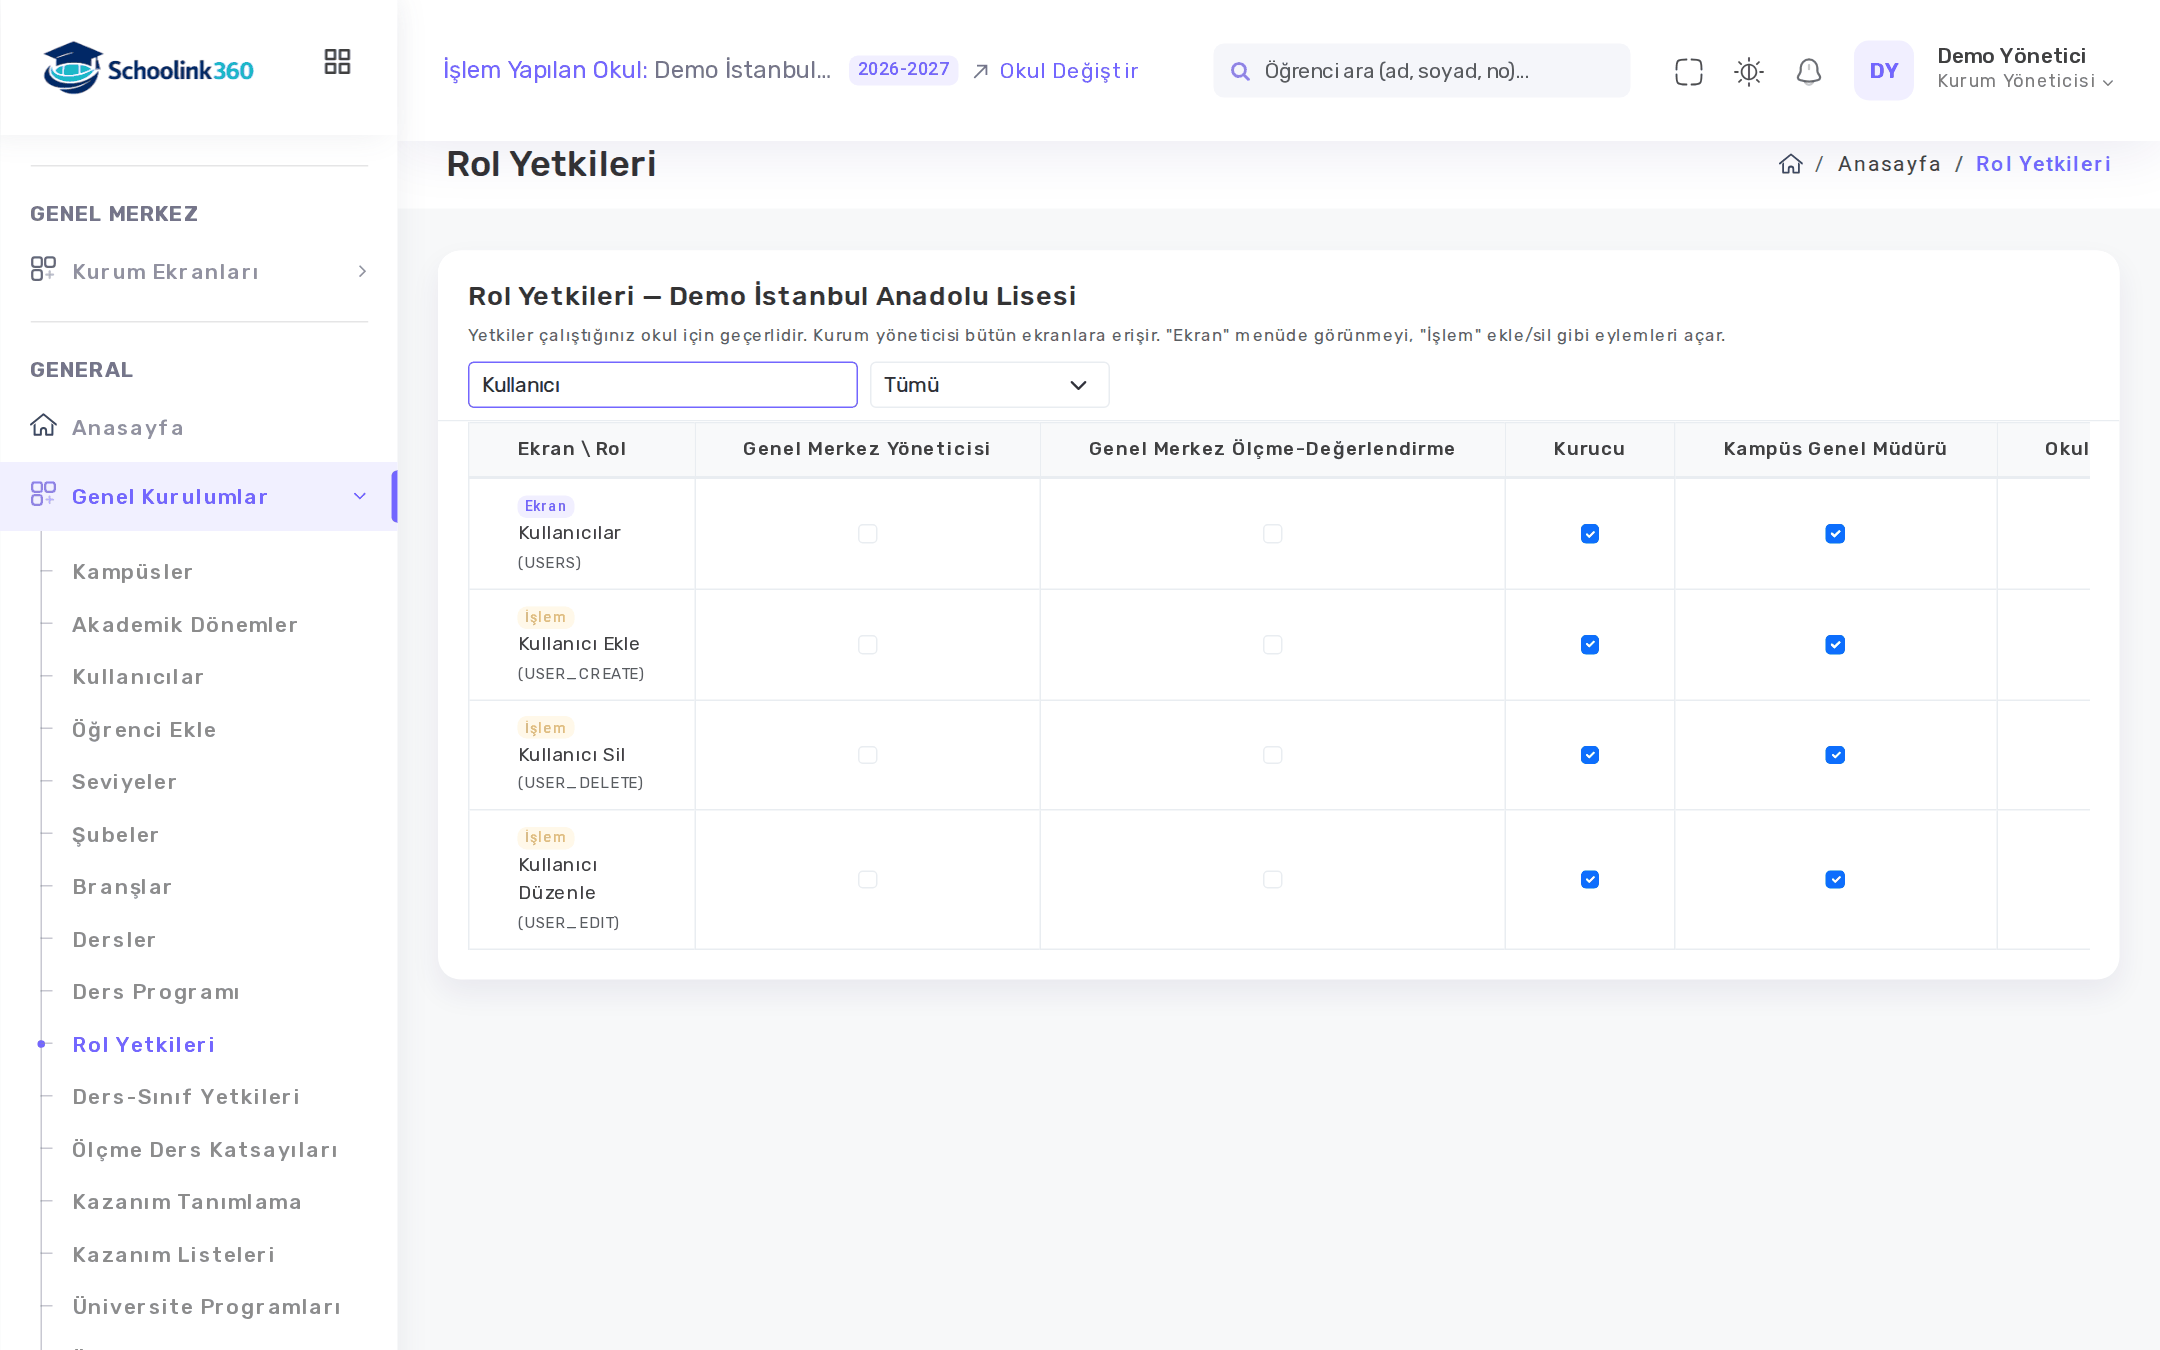Expand Kurum Ekranları chevron
Image resolution: width=2160 pixels, height=1350 pixels.
(x=362, y=272)
